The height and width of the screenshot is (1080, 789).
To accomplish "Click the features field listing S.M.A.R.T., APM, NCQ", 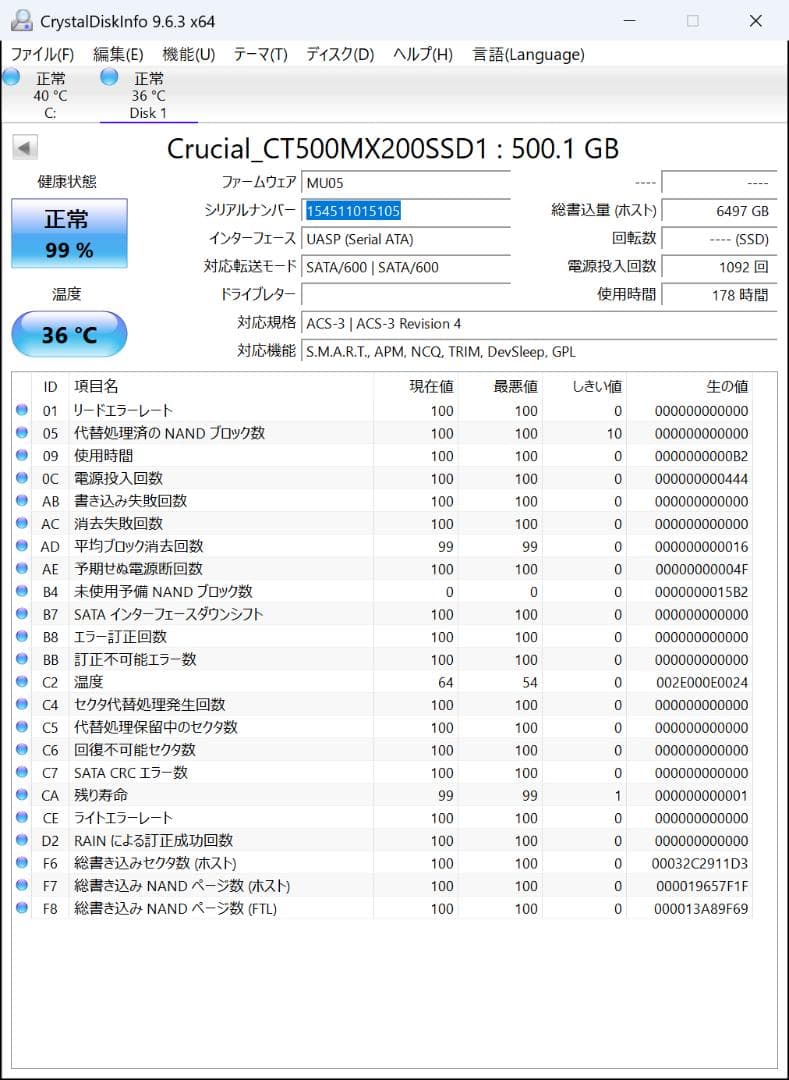I will point(539,351).
